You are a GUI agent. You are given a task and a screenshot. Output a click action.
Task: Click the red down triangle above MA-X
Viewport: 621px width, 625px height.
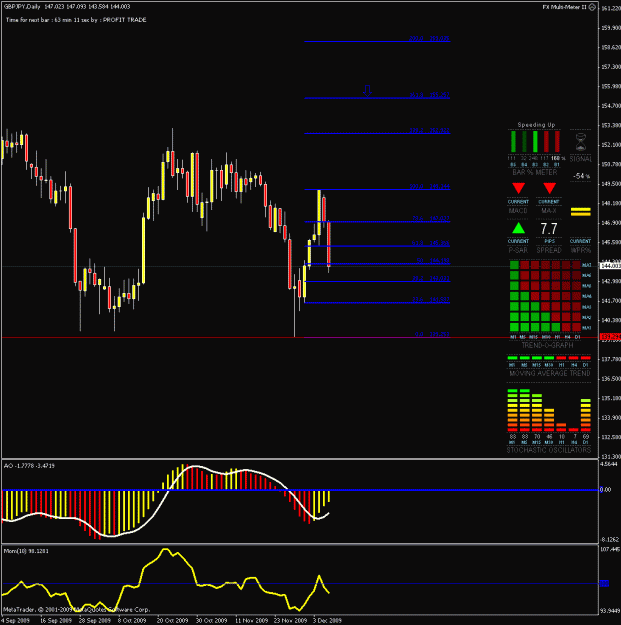tap(549, 188)
